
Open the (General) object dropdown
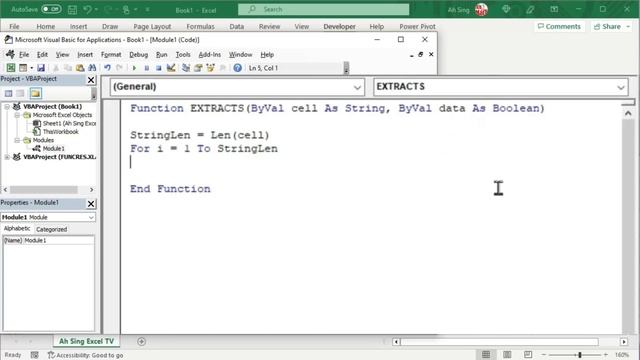pyautogui.click(x=357, y=87)
